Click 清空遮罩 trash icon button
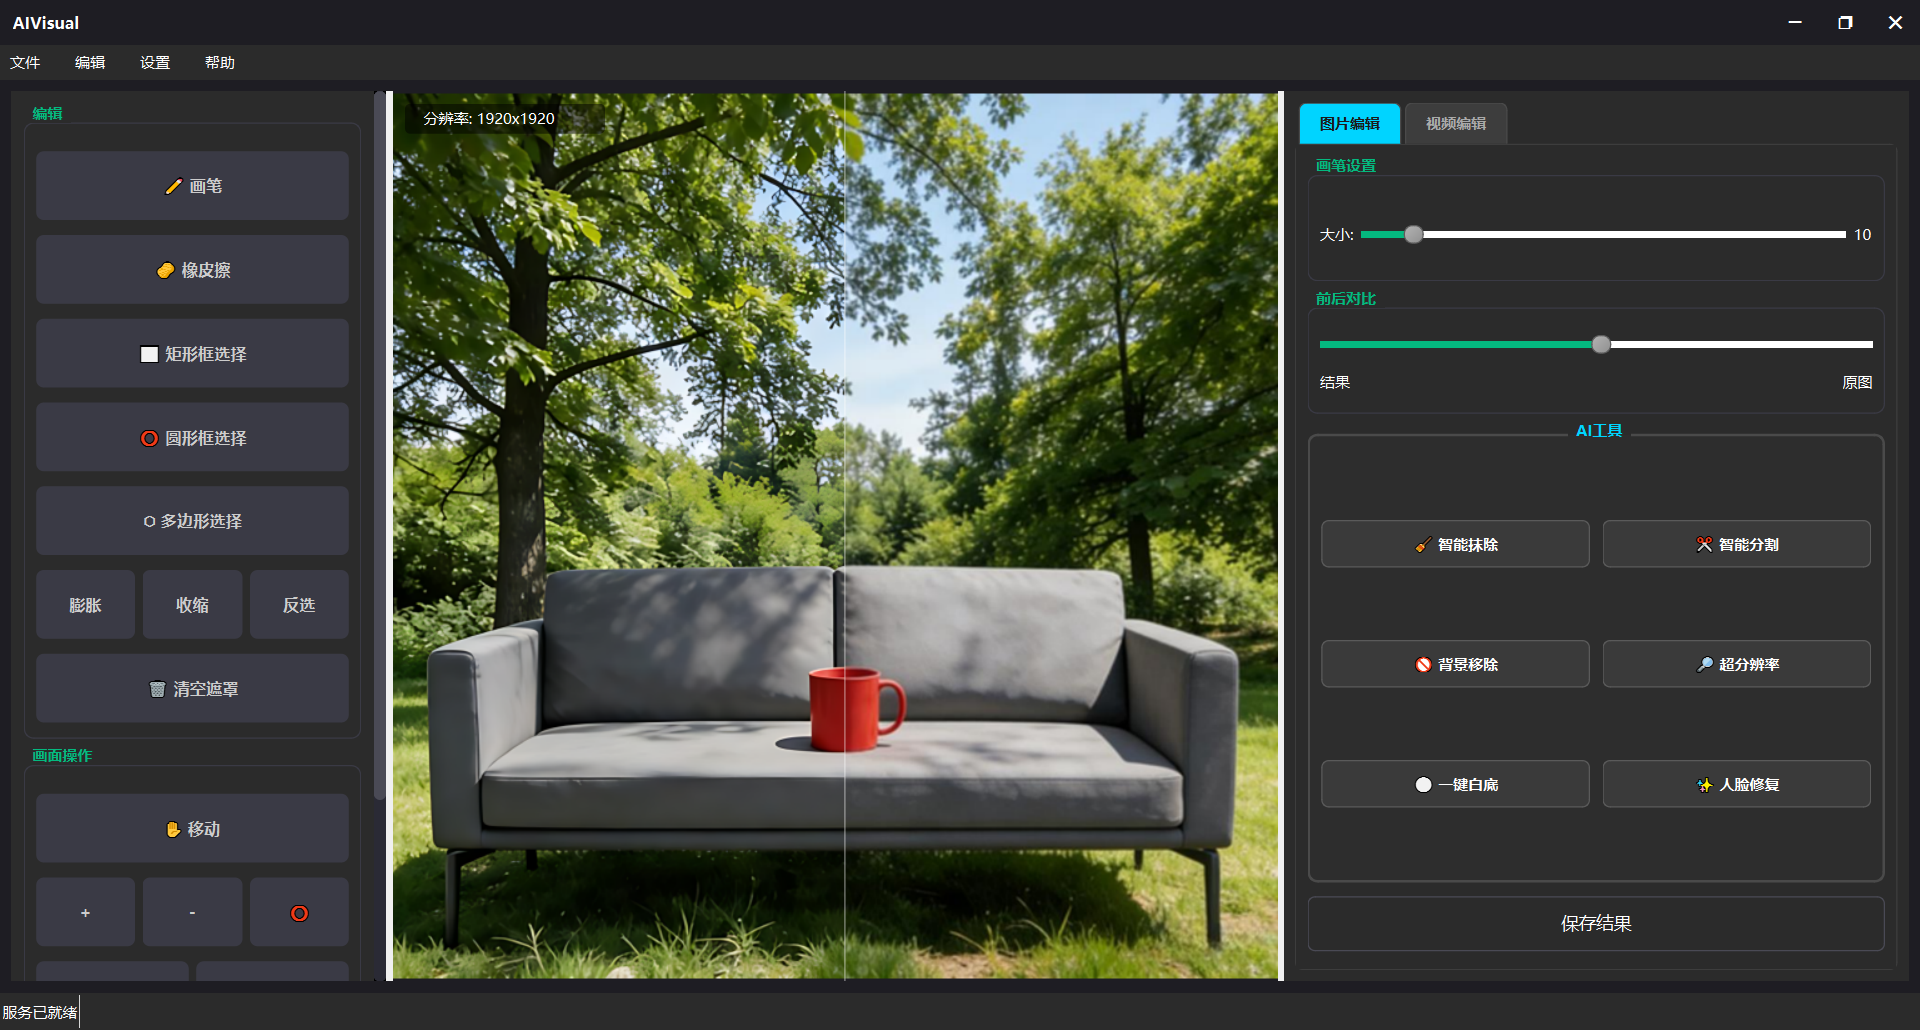This screenshot has height=1030, width=1920. [x=192, y=689]
